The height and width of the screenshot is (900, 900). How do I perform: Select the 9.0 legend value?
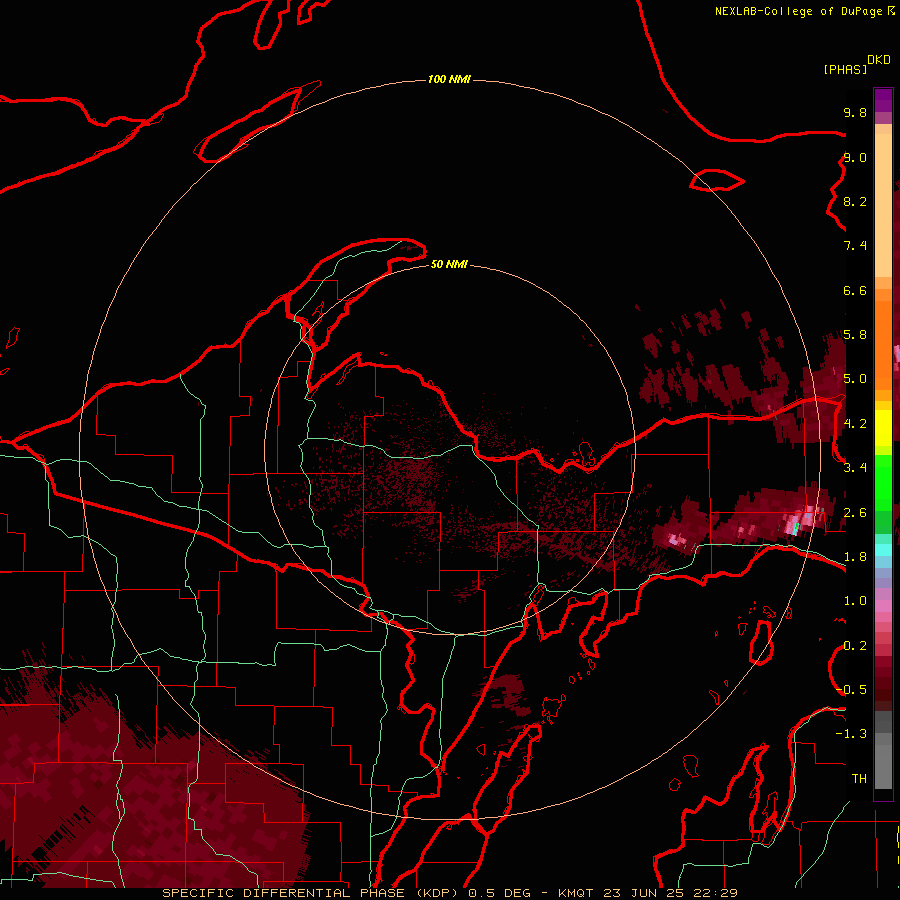[x=855, y=157]
